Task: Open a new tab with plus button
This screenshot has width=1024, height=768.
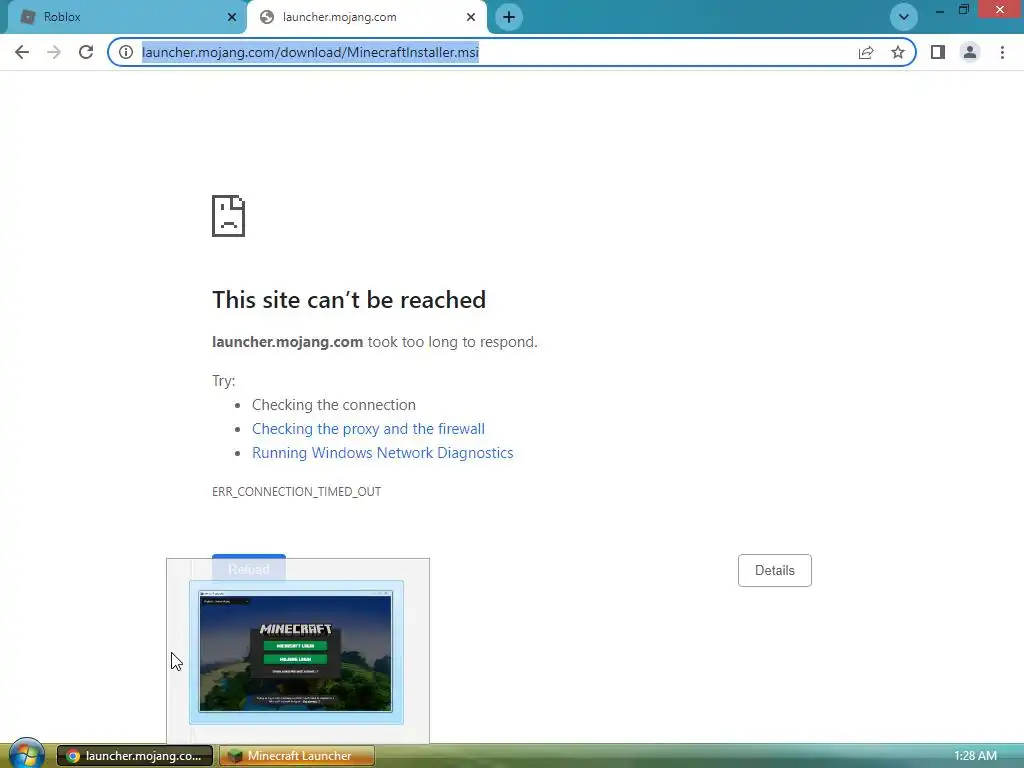Action: (x=509, y=17)
